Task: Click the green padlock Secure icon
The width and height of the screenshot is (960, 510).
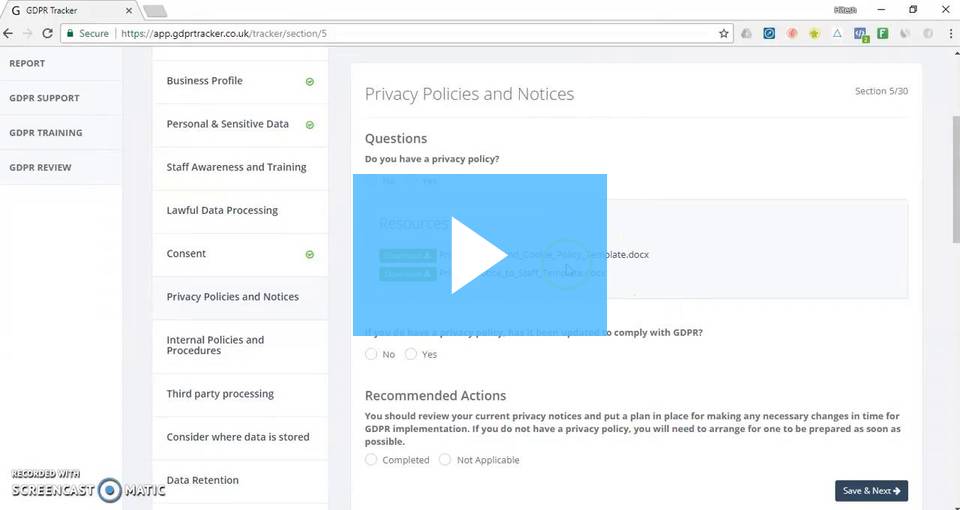Action: [70, 33]
